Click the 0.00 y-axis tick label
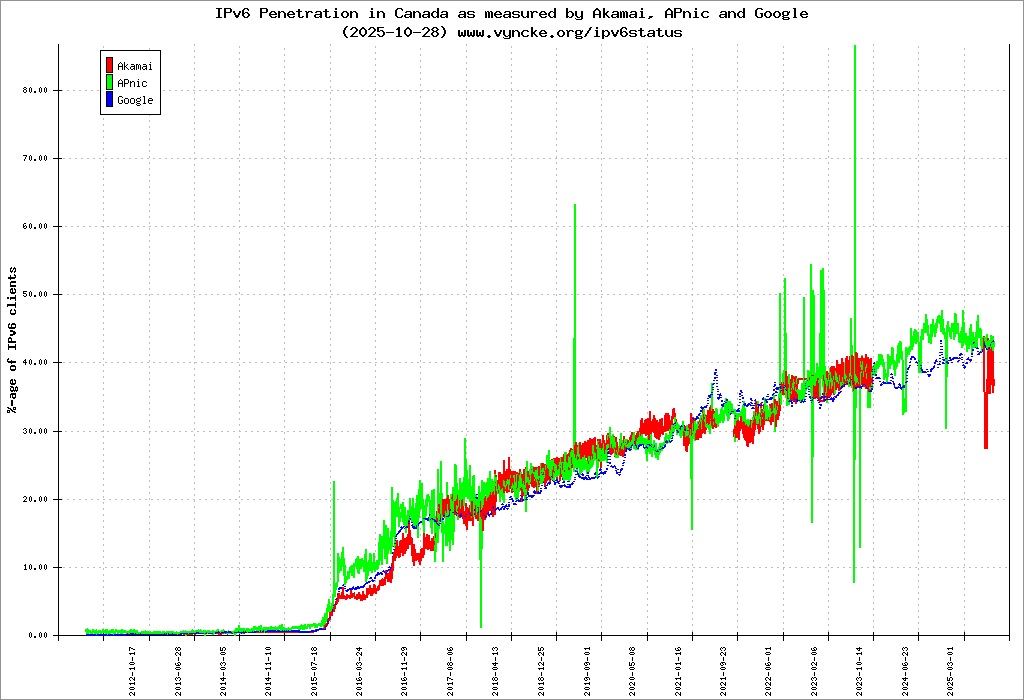Screen dimensions: 1024x700 [37, 635]
